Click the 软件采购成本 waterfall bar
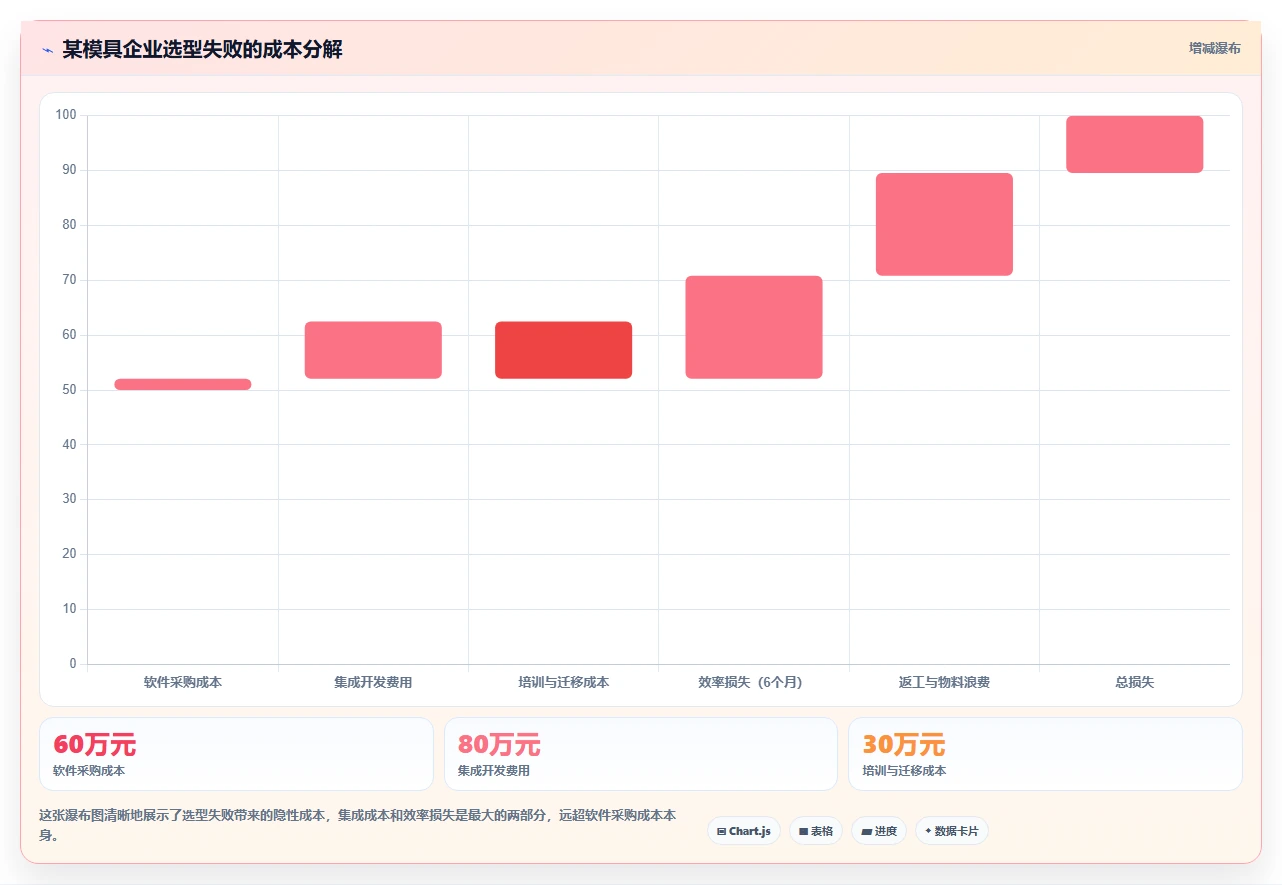This screenshot has height=885, width=1282. (183, 384)
